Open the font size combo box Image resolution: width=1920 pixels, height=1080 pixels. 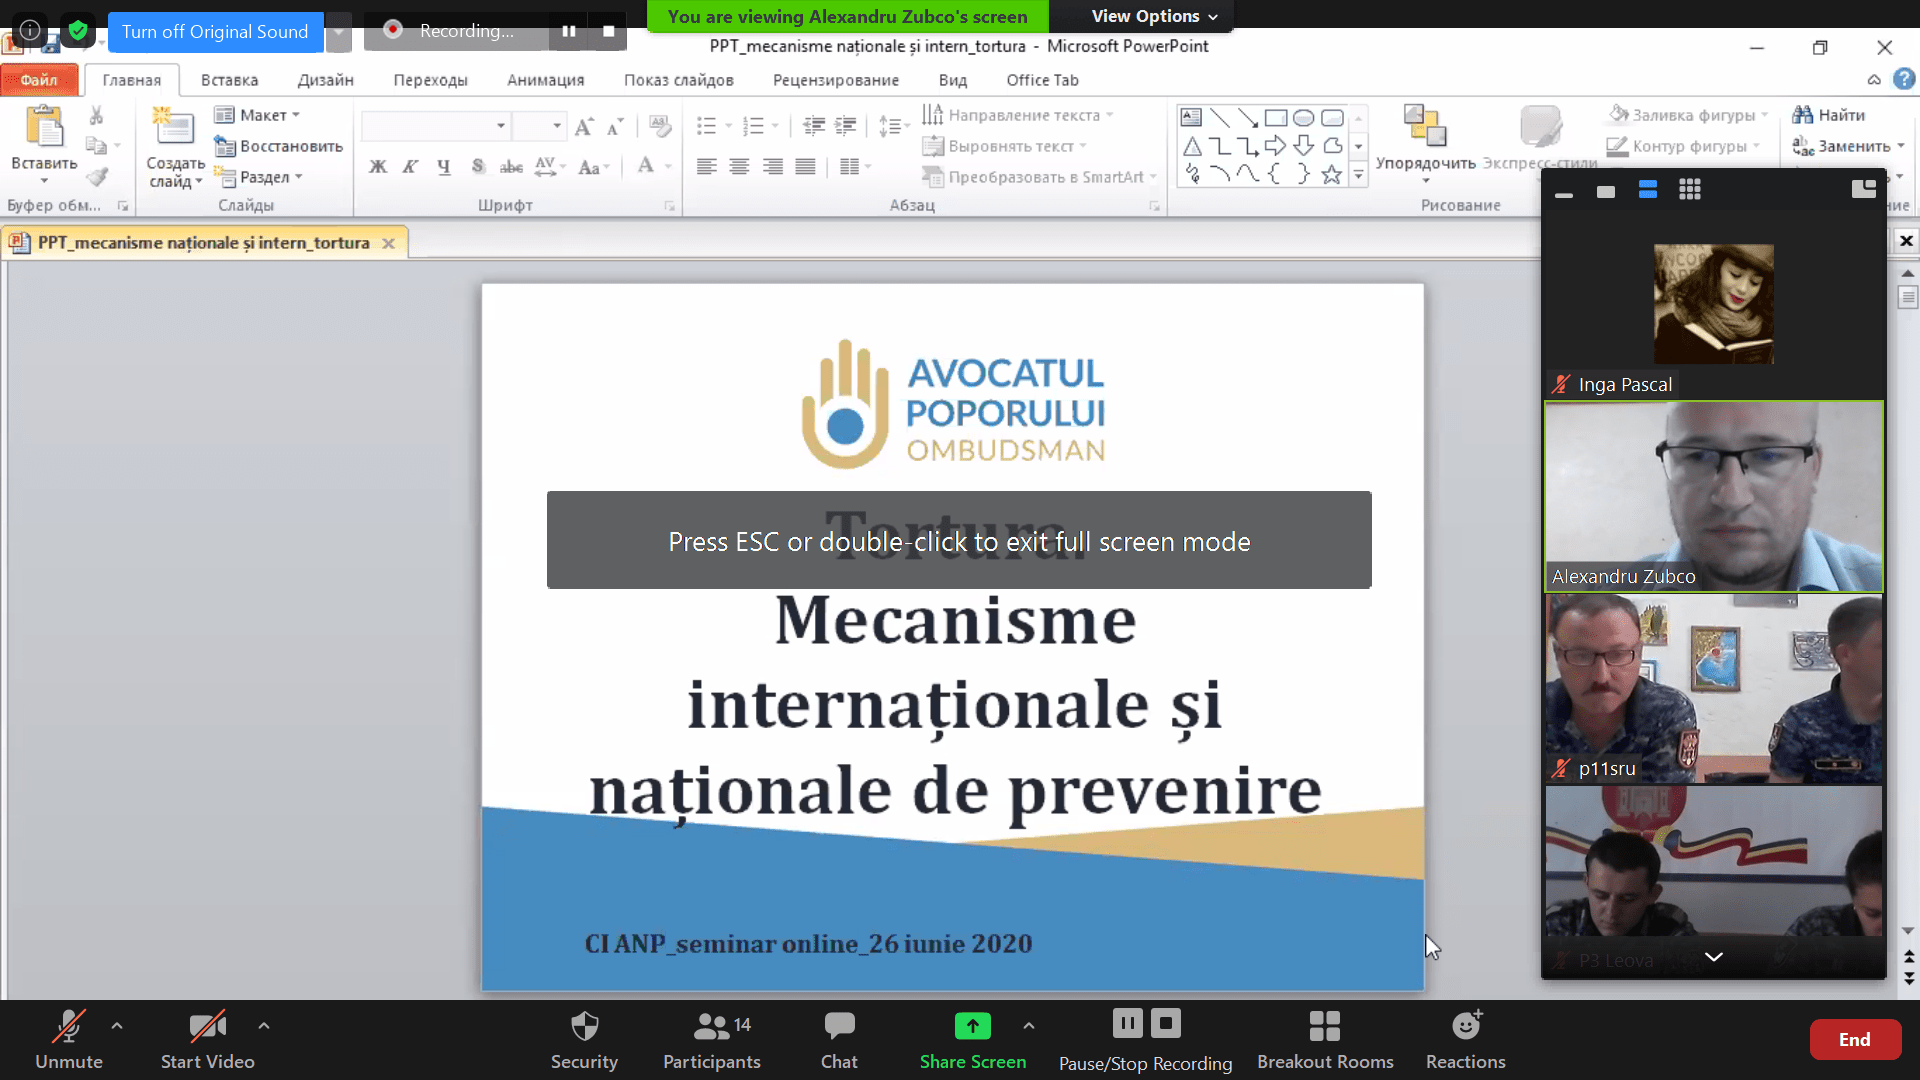pos(538,126)
